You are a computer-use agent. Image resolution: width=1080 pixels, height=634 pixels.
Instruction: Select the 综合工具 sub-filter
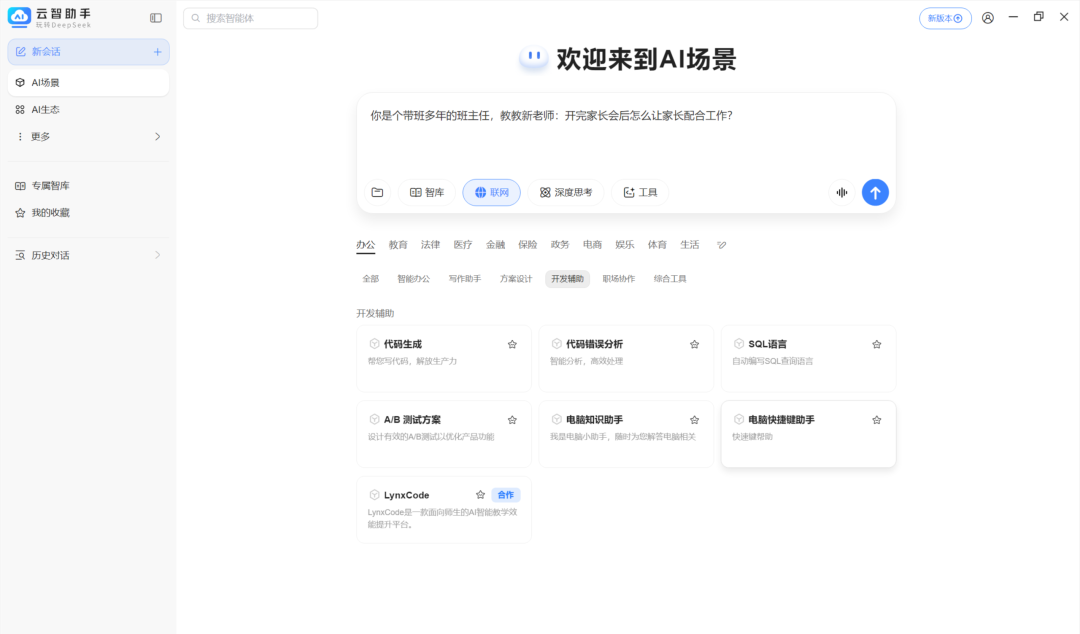point(670,279)
